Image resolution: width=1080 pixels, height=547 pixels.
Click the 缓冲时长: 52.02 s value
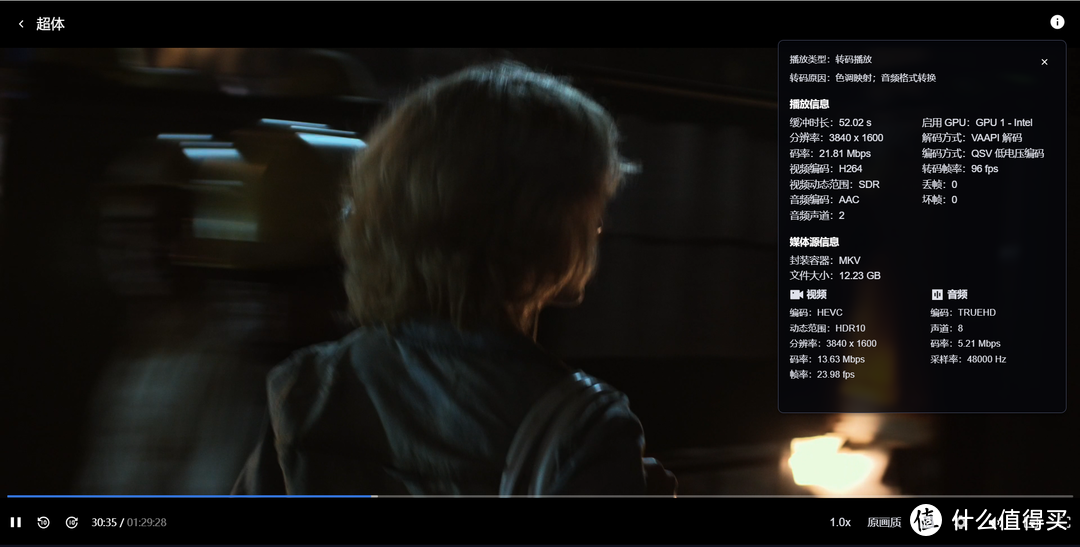click(830, 123)
